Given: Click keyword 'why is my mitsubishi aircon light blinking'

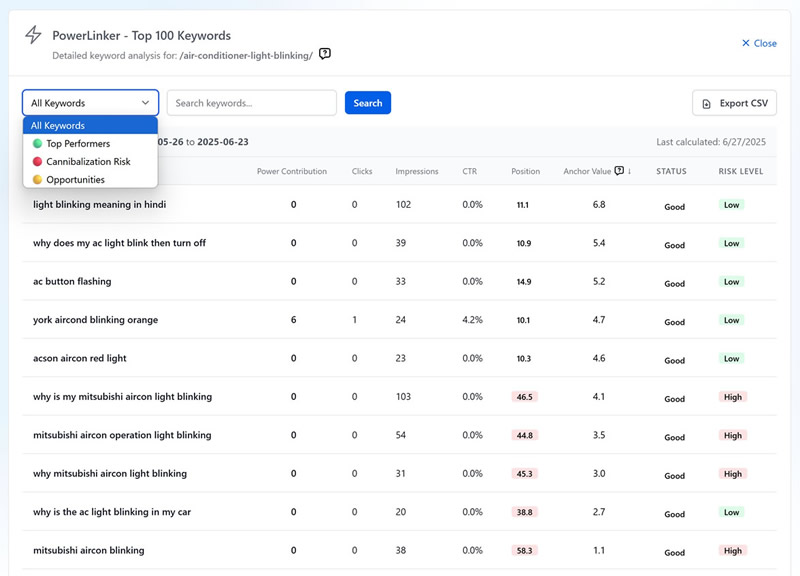Looking at the screenshot, I should (122, 396).
